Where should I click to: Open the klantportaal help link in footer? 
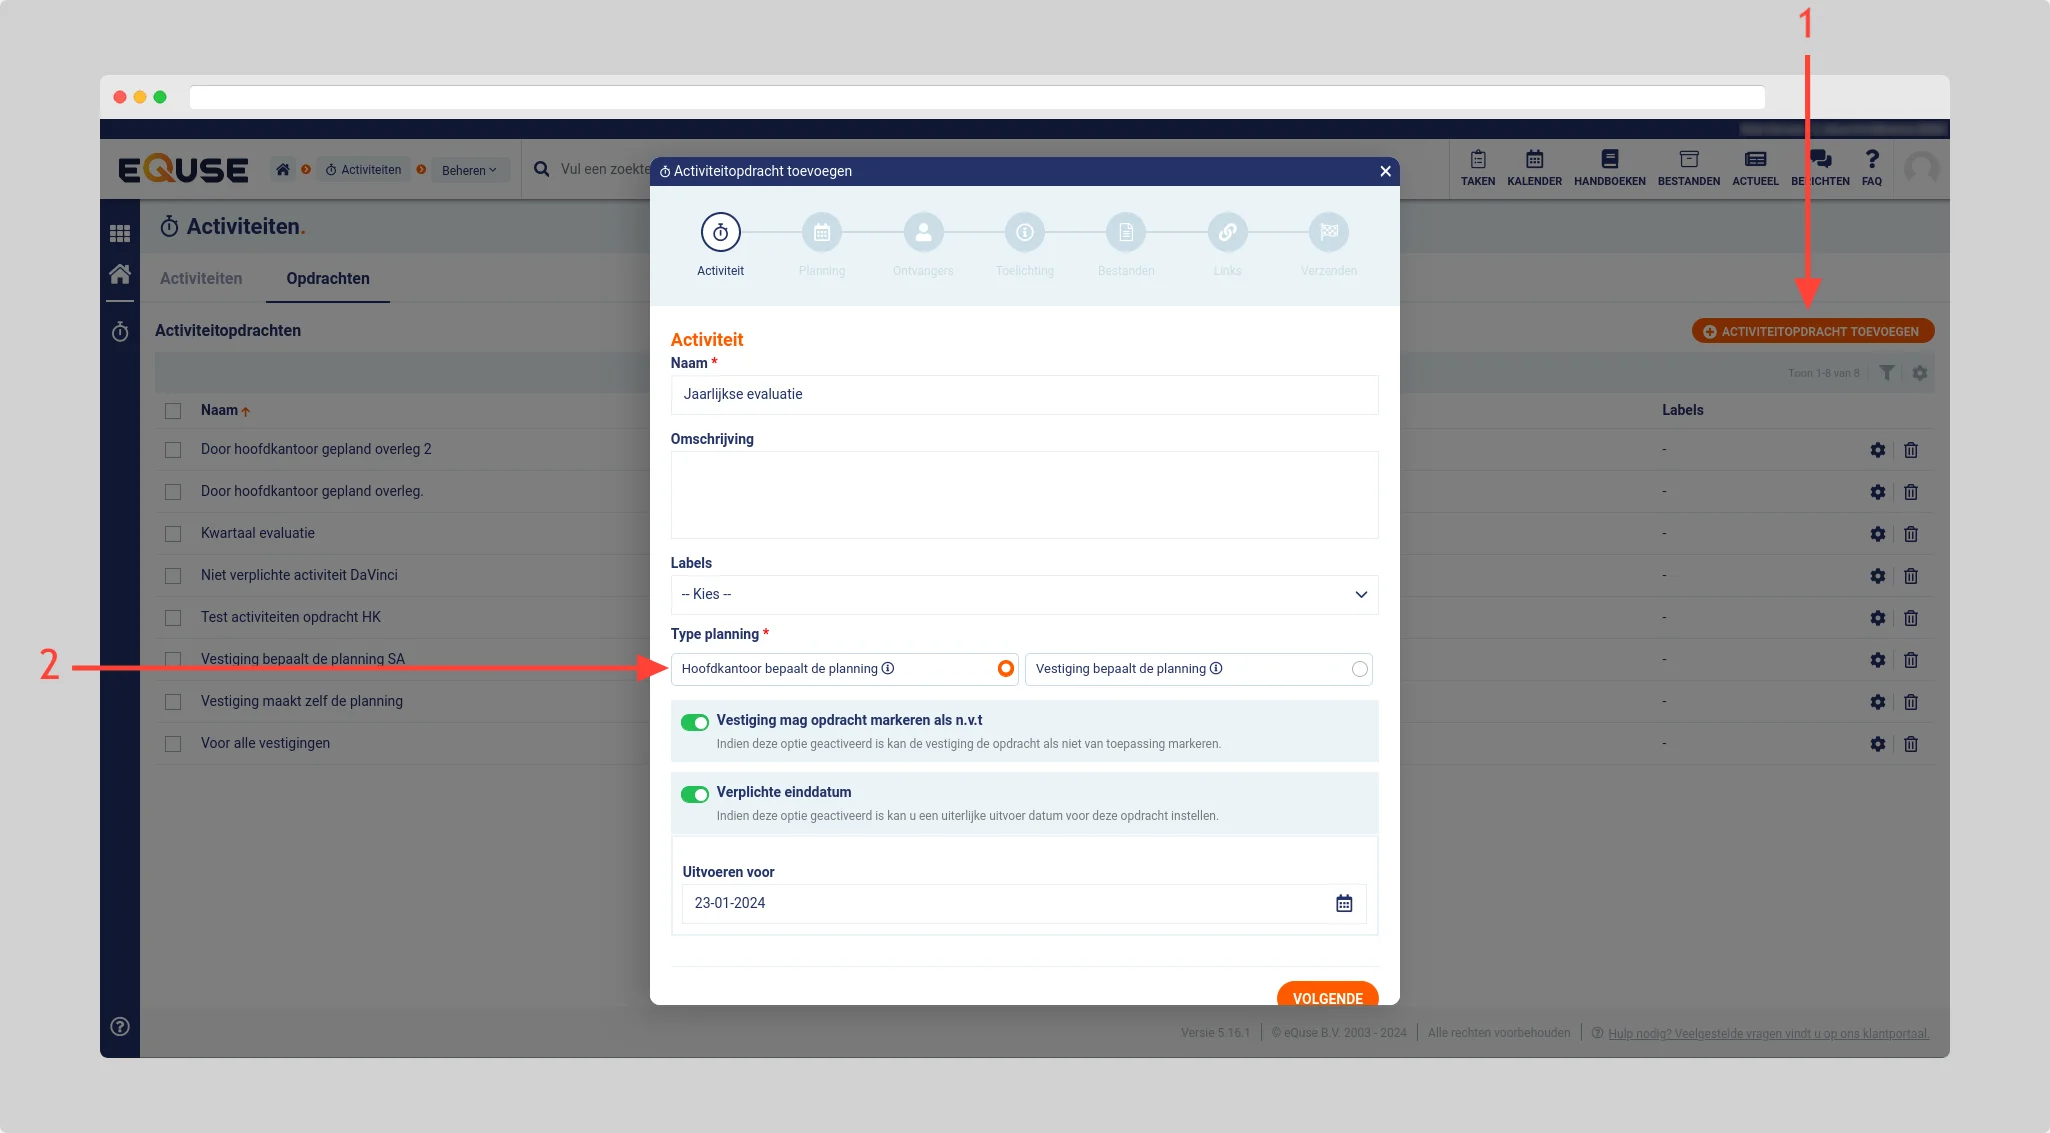coord(1768,1033)
